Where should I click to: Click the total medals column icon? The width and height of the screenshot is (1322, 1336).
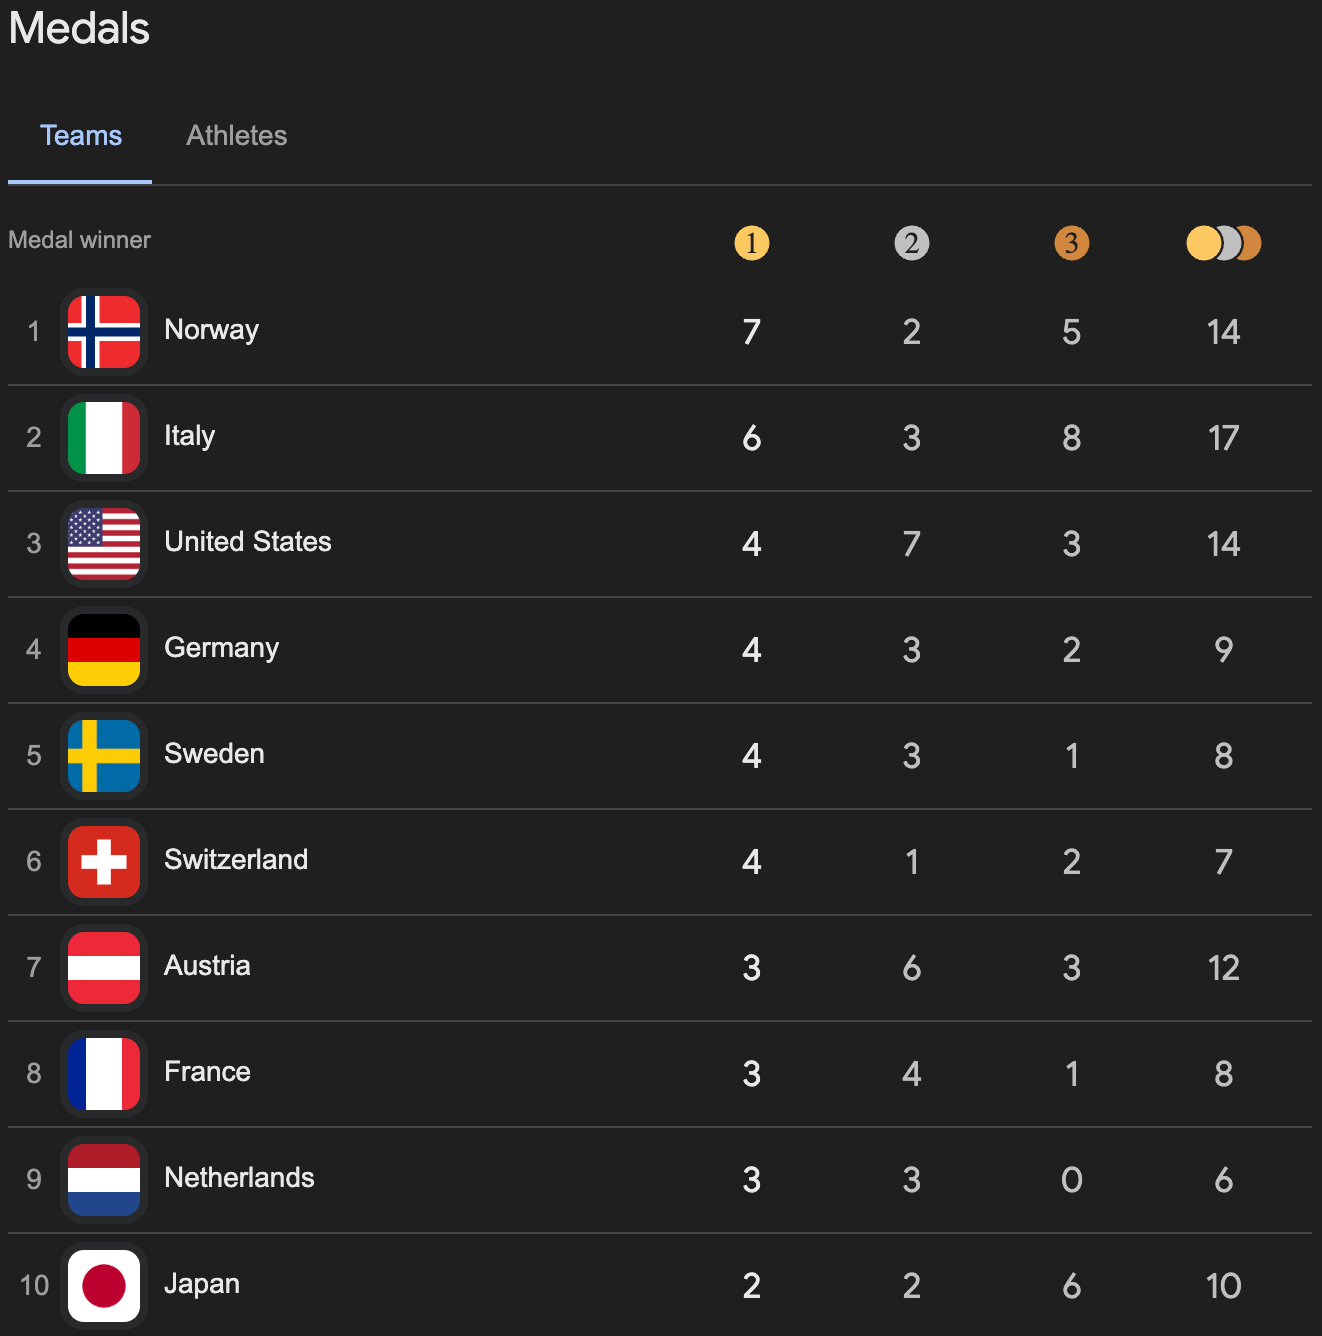click(x=1223, y=243)
